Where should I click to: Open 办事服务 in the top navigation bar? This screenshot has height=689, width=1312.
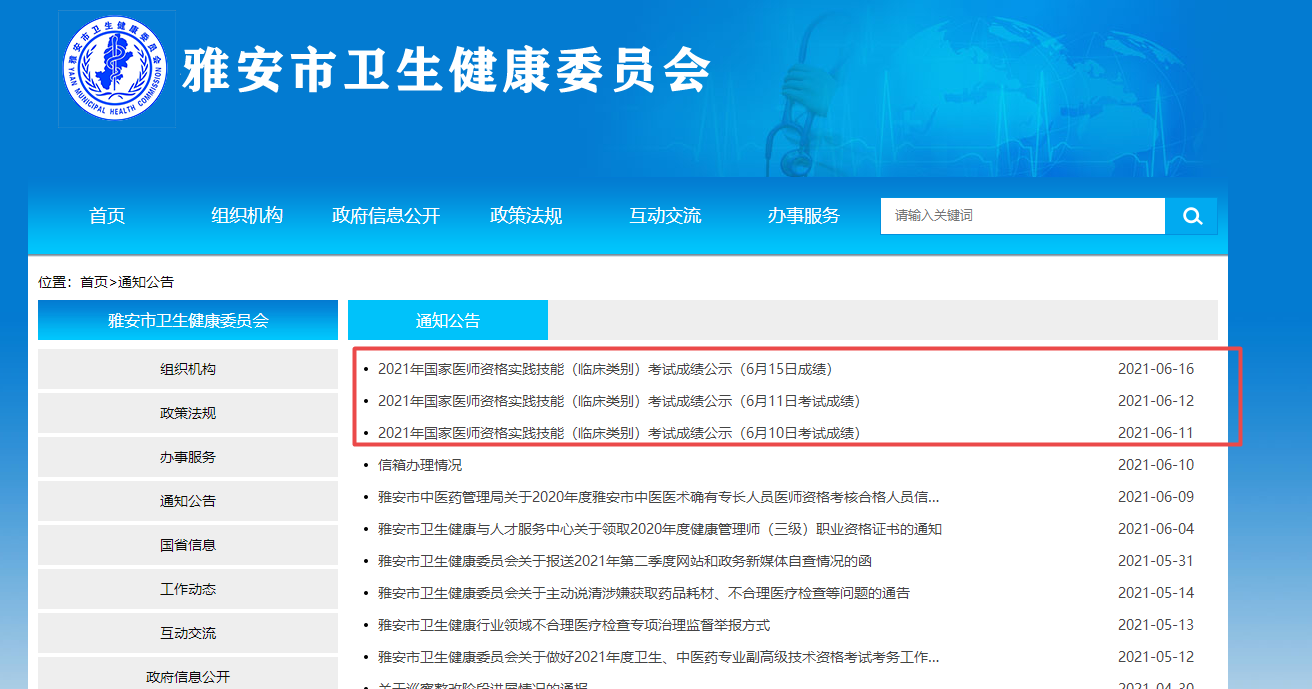point(804,216)
